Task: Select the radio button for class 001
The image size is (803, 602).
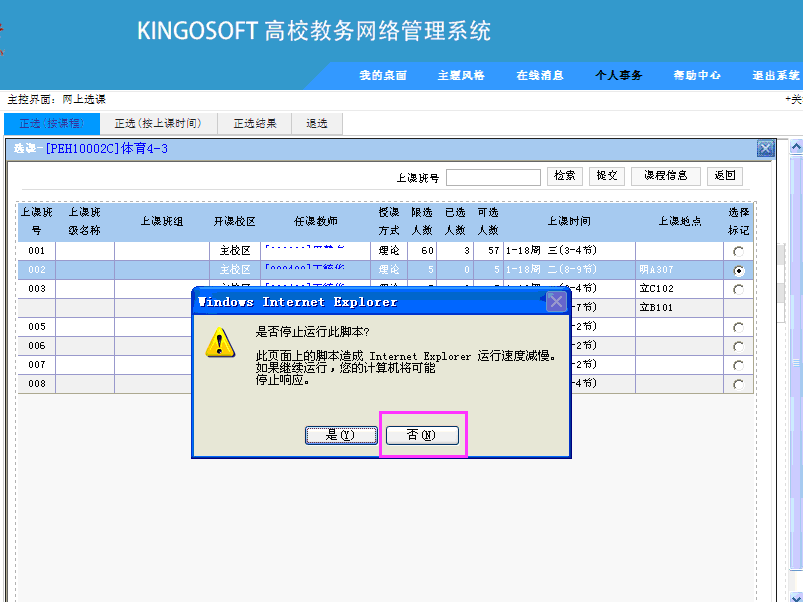Action: (x=738, y=251)
